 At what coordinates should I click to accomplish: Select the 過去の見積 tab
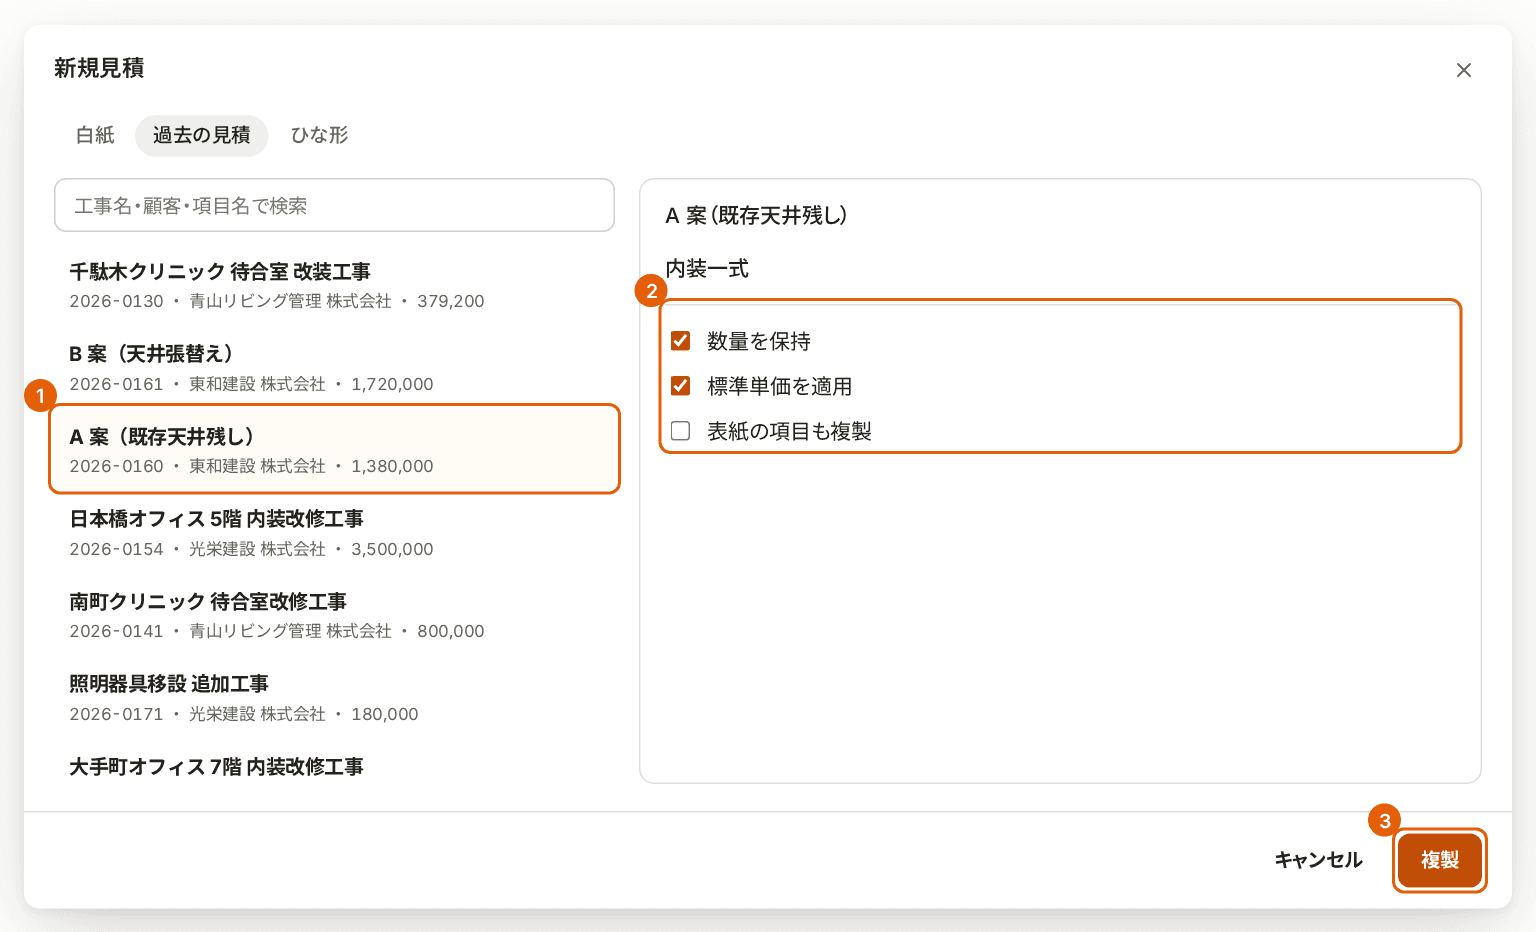click(x=202, y=135)
